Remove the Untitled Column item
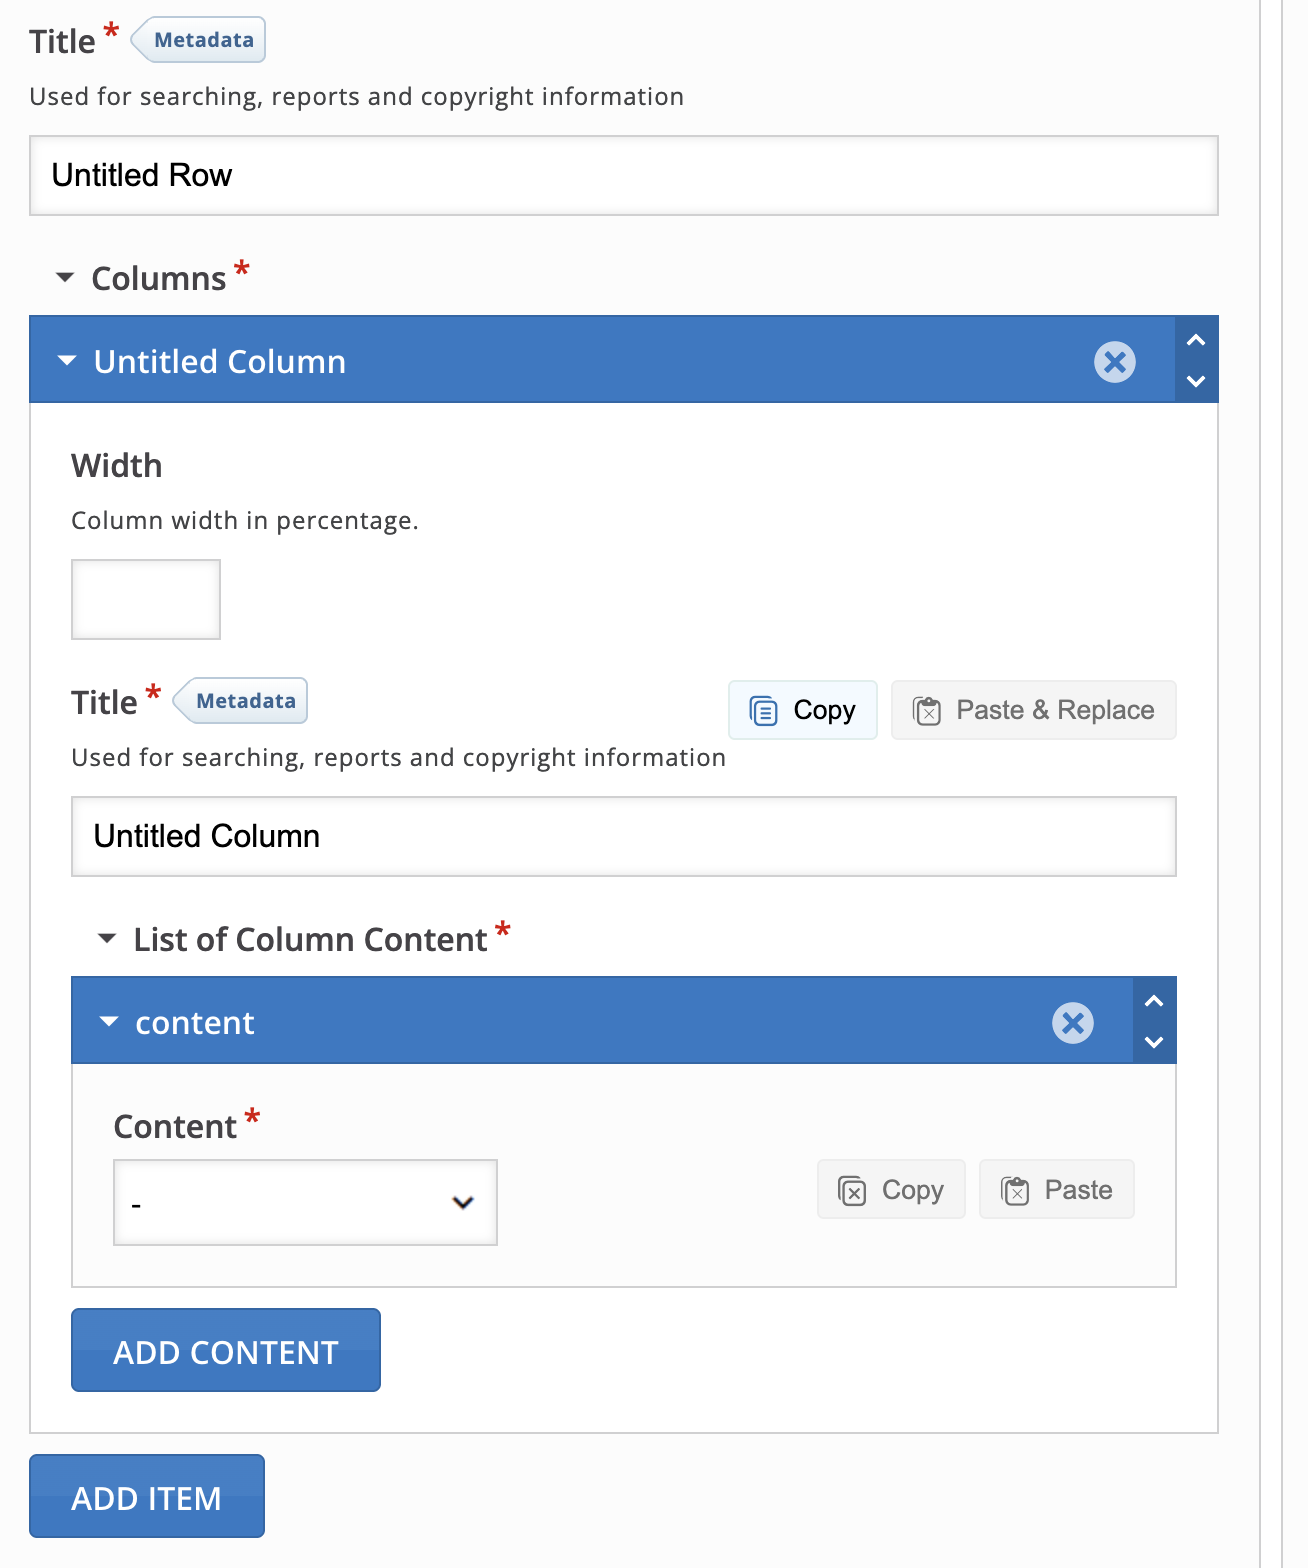Image resolution: width=1308 pixels, height=1568 pixels. (x=1115, y=362)
